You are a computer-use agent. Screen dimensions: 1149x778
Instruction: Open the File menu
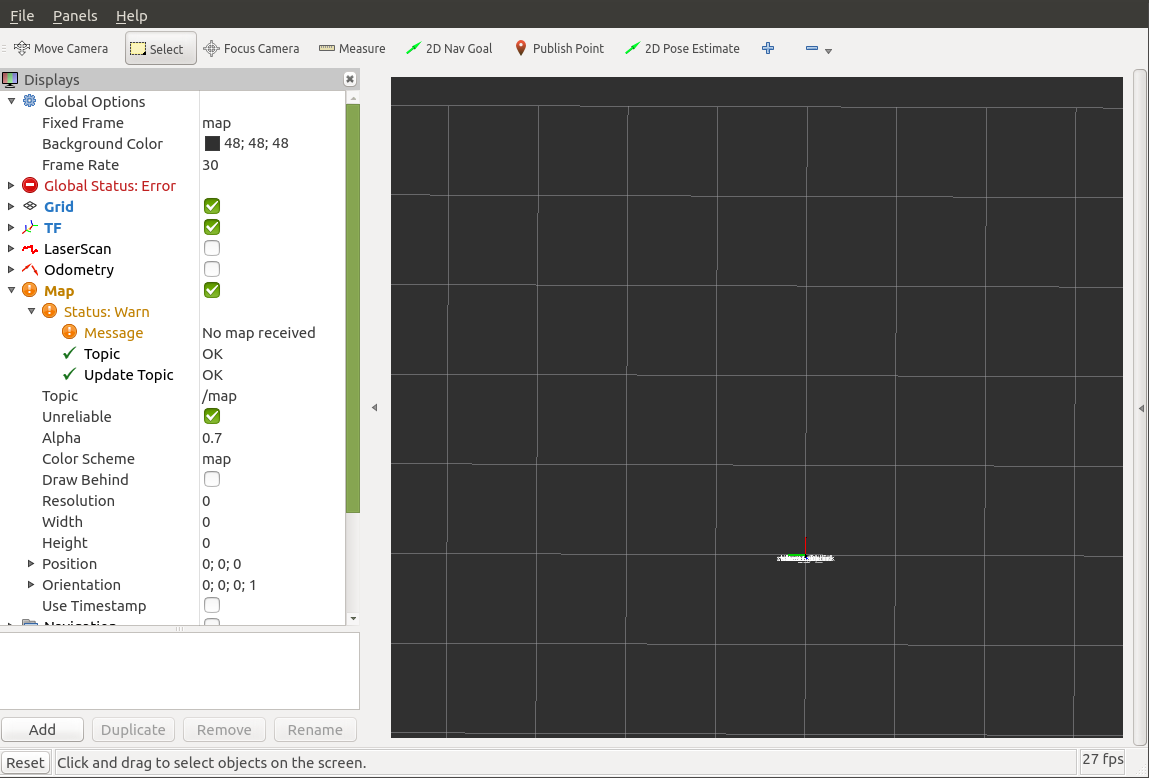[22, 15]
